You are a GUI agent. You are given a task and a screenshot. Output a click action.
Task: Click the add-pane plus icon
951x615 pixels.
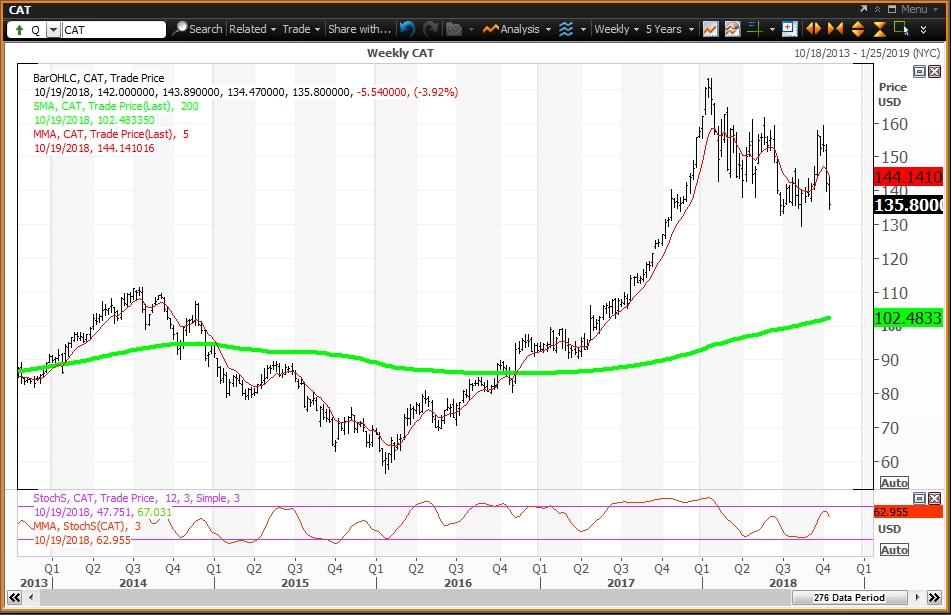tap(789, 29)
